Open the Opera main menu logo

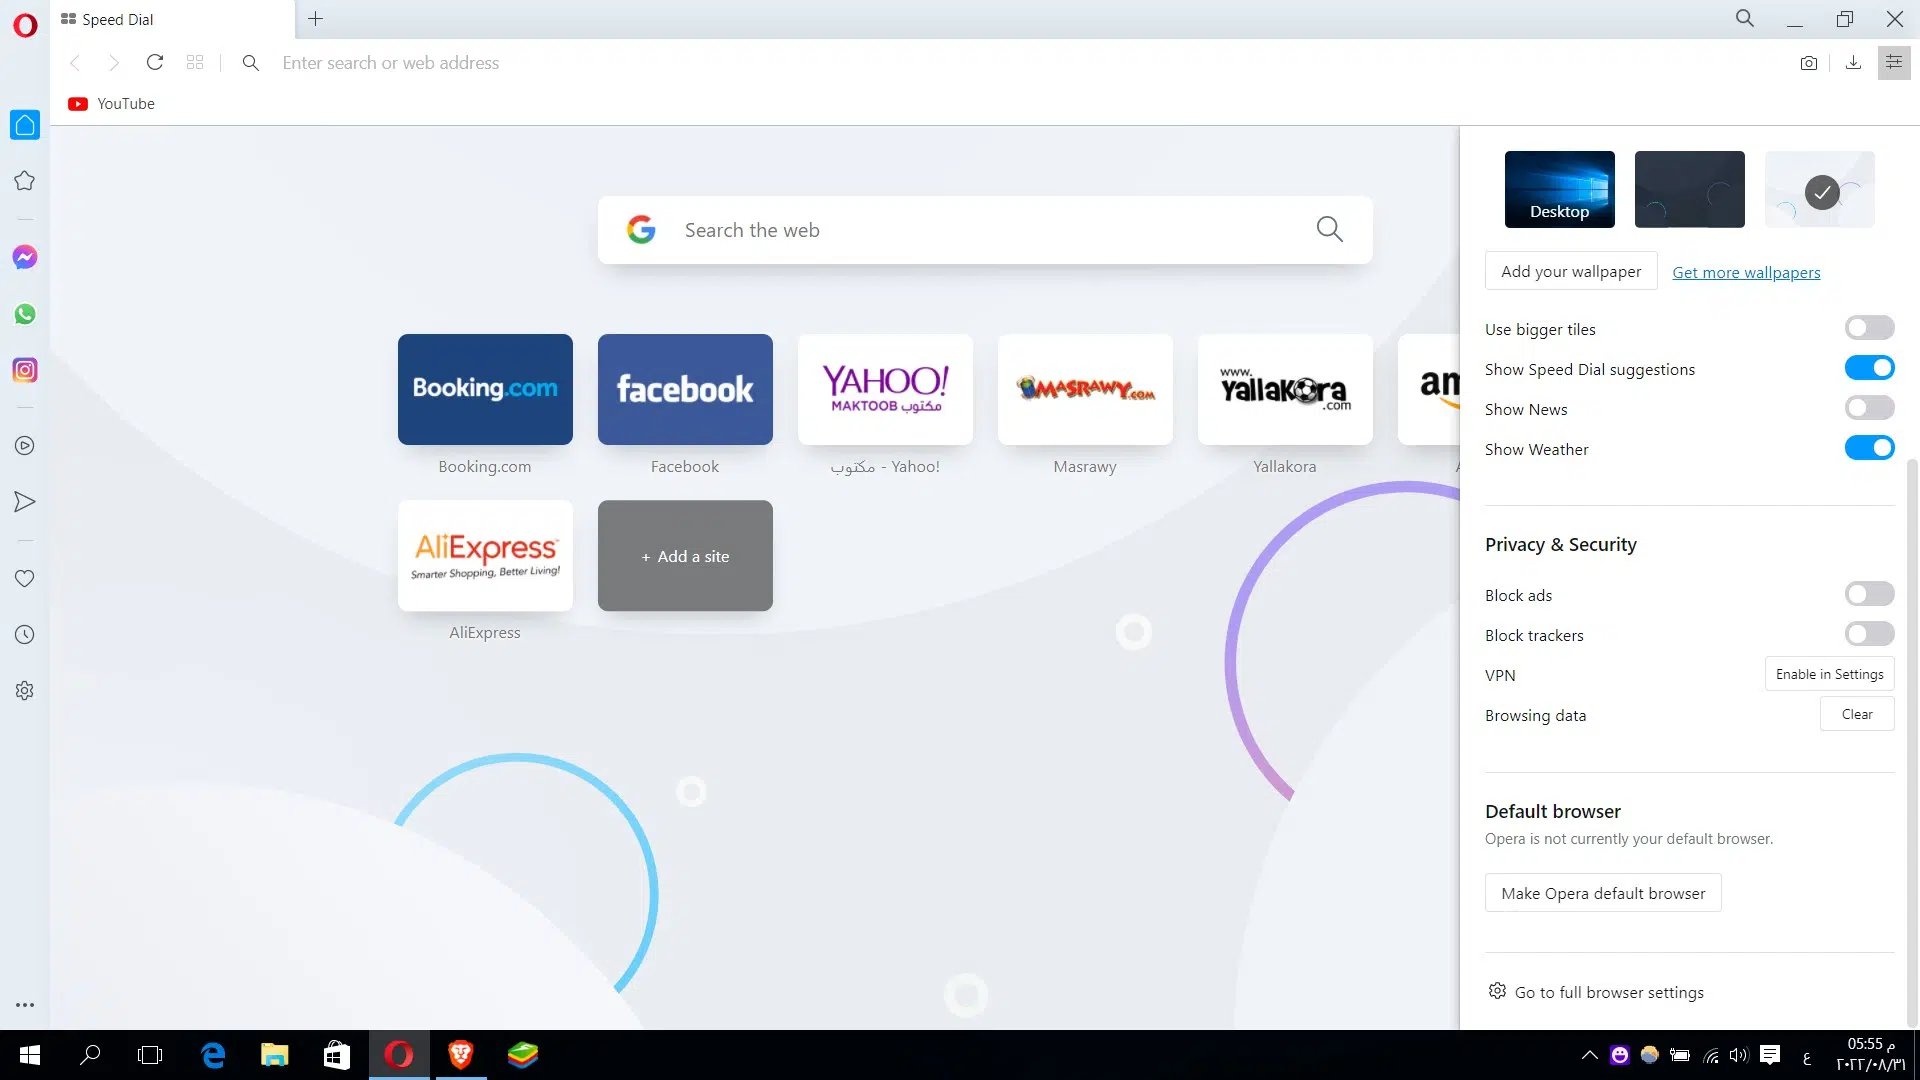[x=25, y=25]
